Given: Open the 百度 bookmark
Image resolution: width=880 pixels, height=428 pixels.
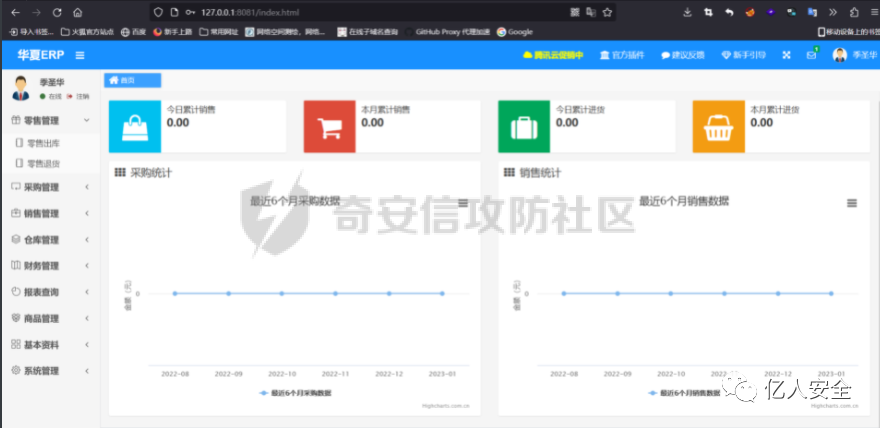Looking at the screenshot, I should [x=134, y=32].
